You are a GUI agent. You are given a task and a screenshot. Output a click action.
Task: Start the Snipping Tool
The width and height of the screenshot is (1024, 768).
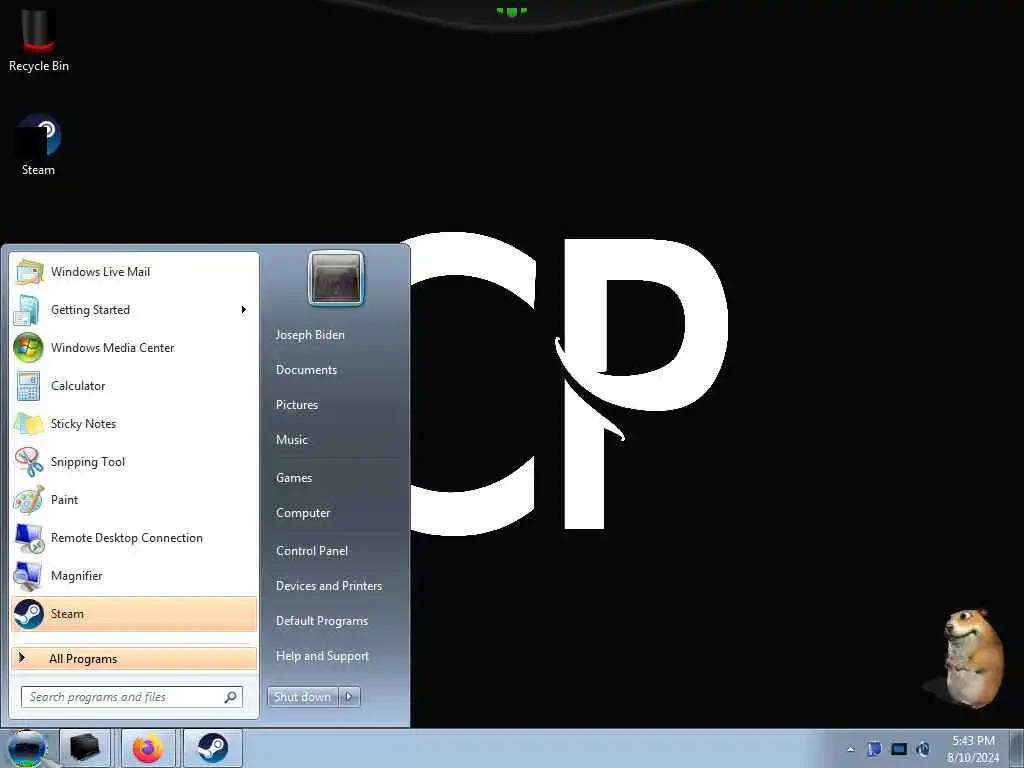(x=135, y=461)
